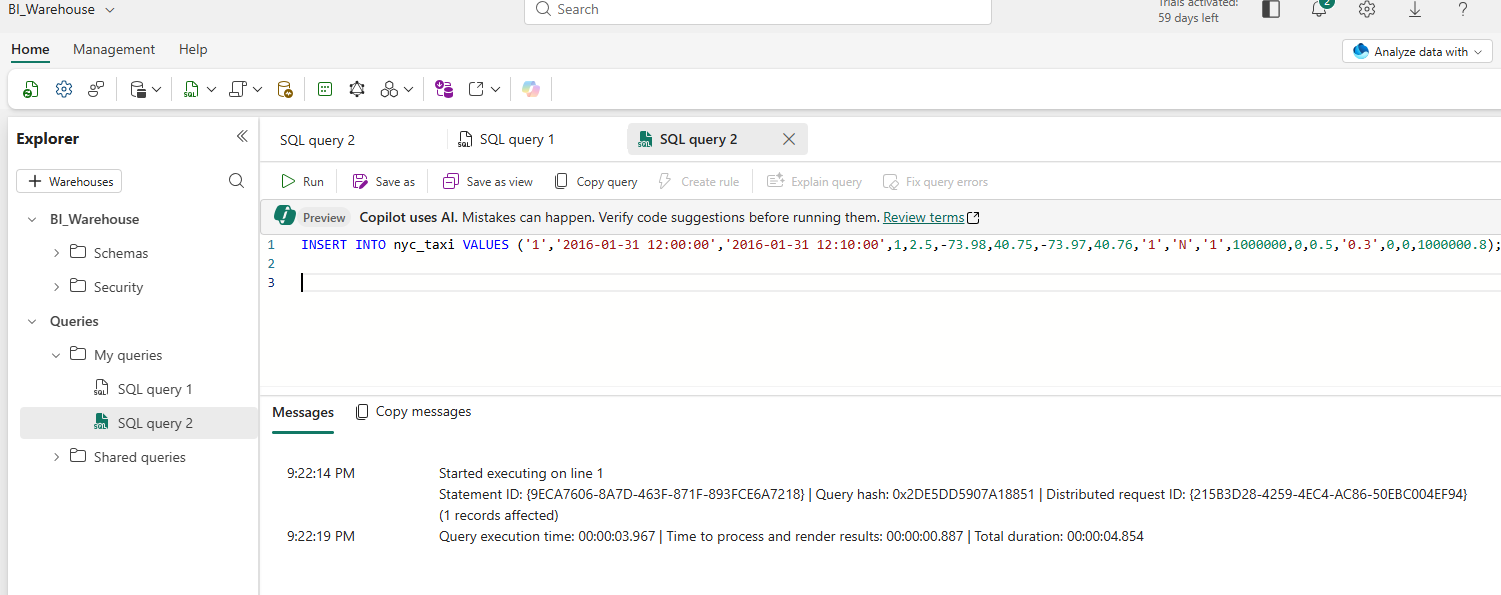Close the active SQL query 2 tab
The image size is (1501, 595).
coord(789,139)
